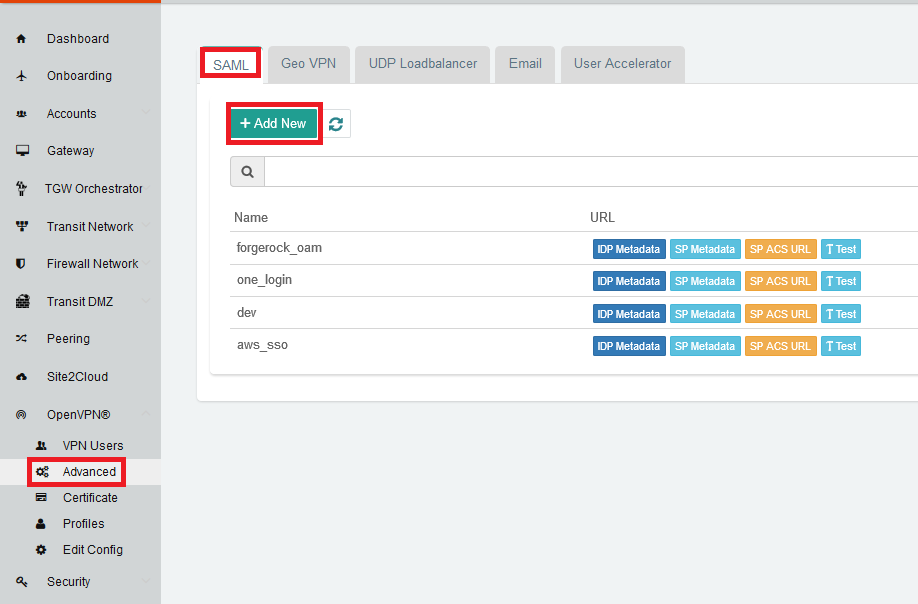Viewport: 918px width, 604px height.
Task: Click Test for the aws_sso entry
Action: tap(840, 345)
